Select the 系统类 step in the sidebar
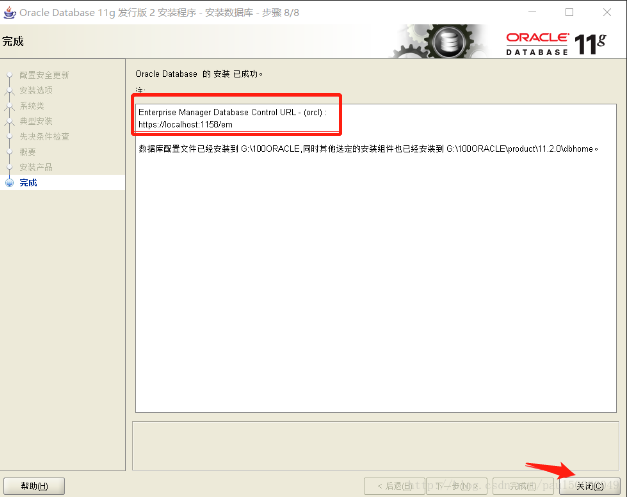 click(32, 106)
